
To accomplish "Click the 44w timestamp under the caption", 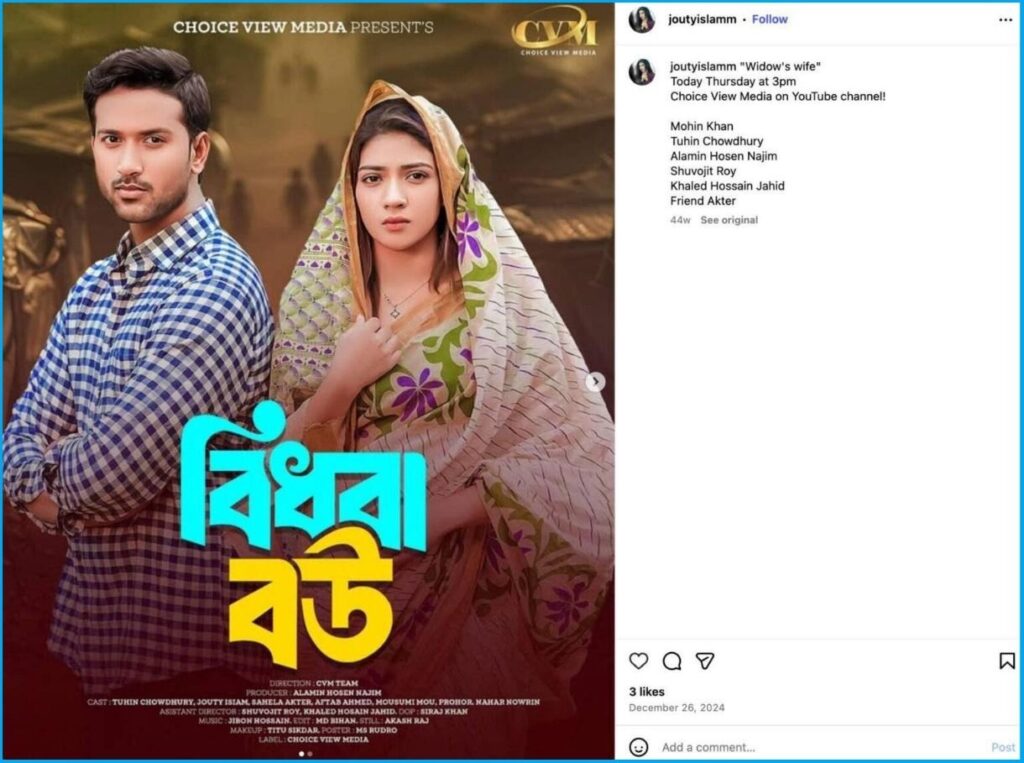I will point(680,220).
